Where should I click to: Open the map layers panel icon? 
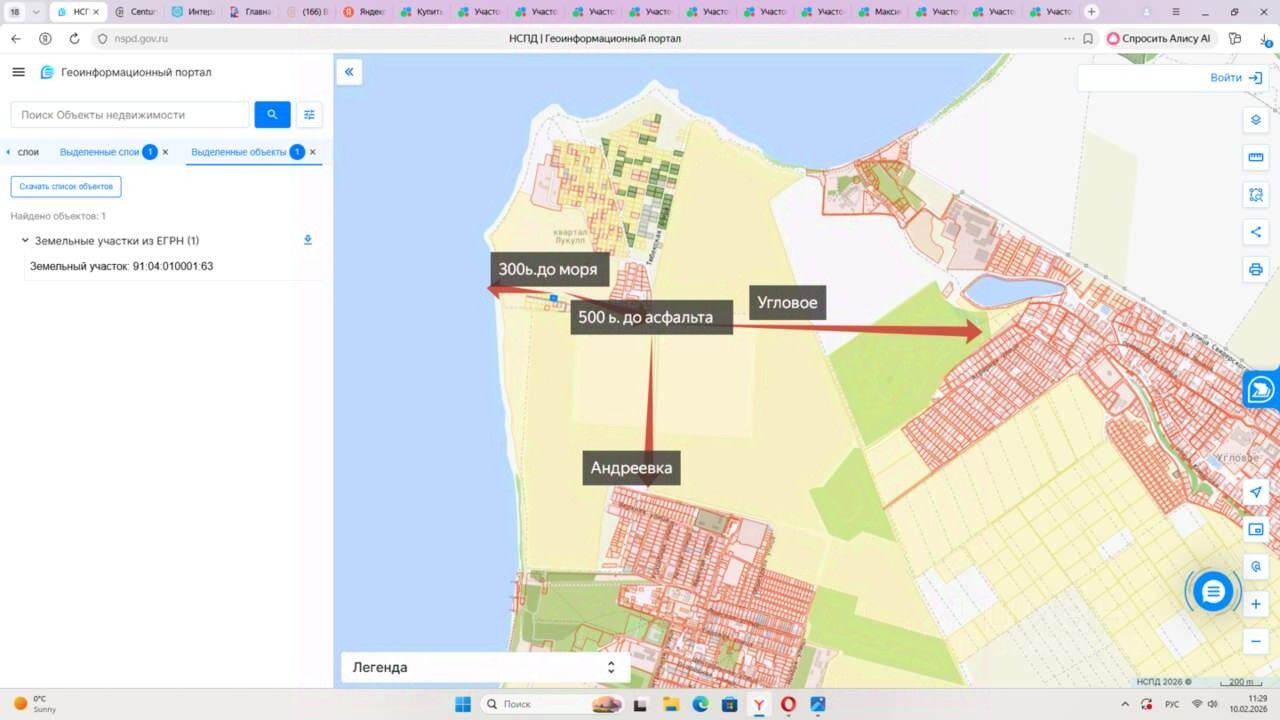pos(1256,120)
